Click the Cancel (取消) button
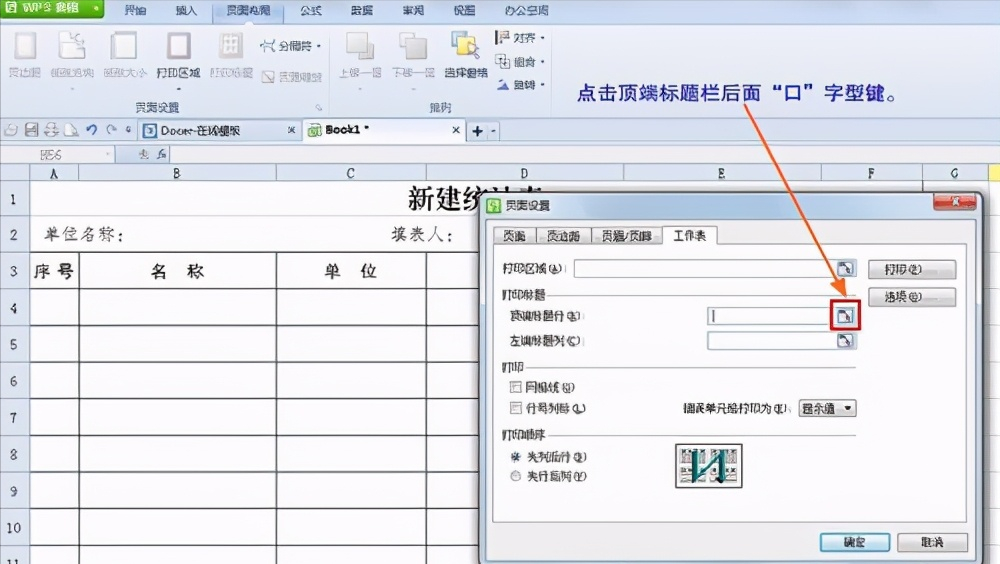The height and width of the screenshot is (564, 1000). (932, 542)
